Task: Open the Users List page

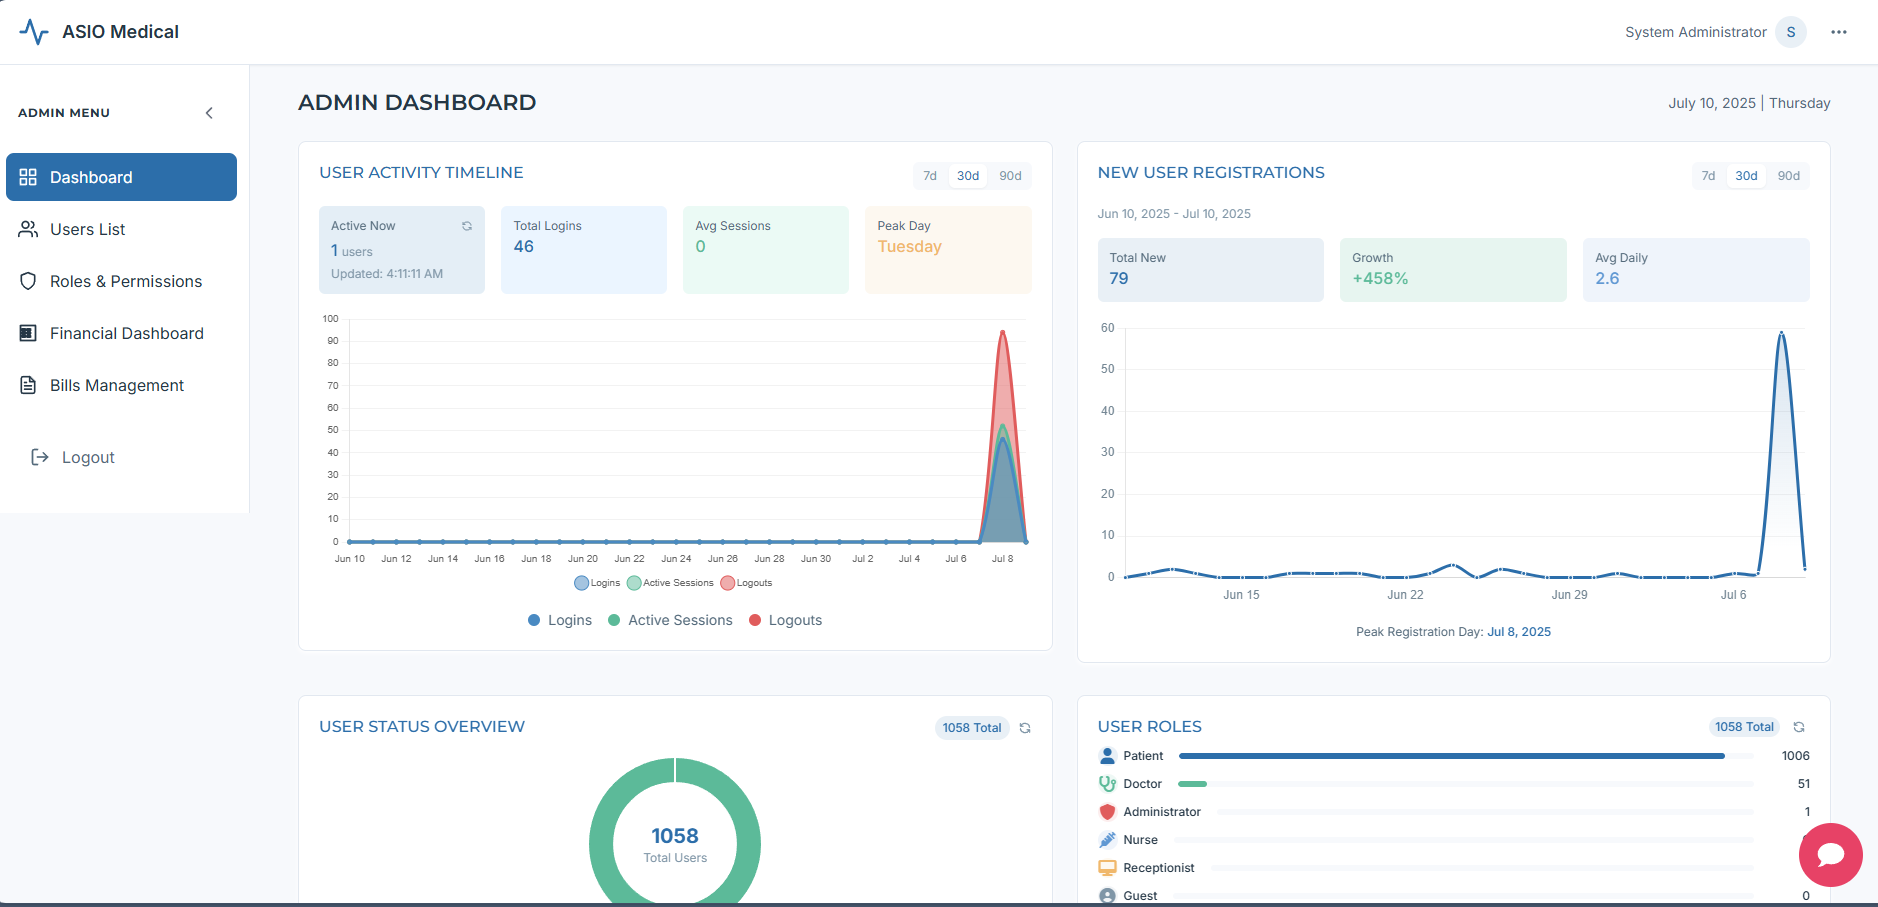Action: point(87,229)
